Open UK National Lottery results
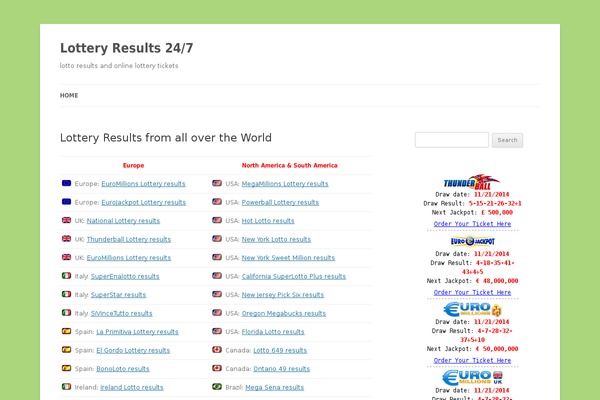 click(123, 220)
